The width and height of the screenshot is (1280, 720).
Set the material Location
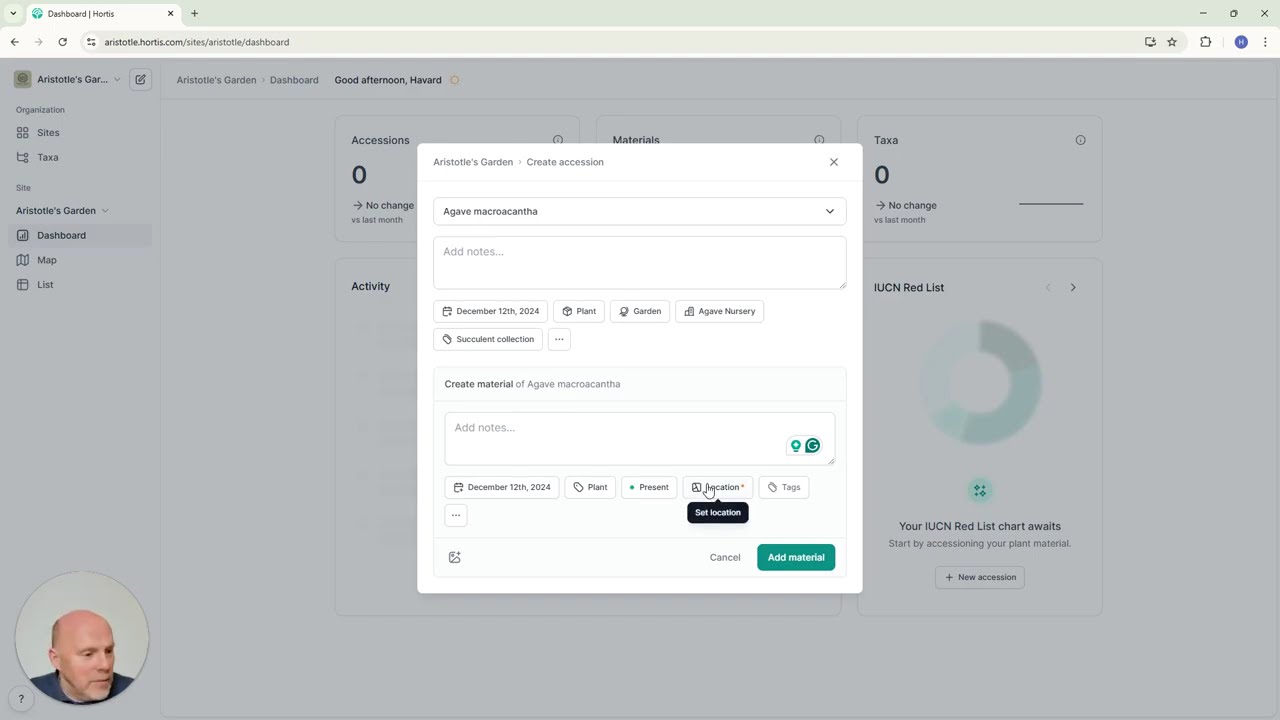pyautogui.click(x=718, y=487)
